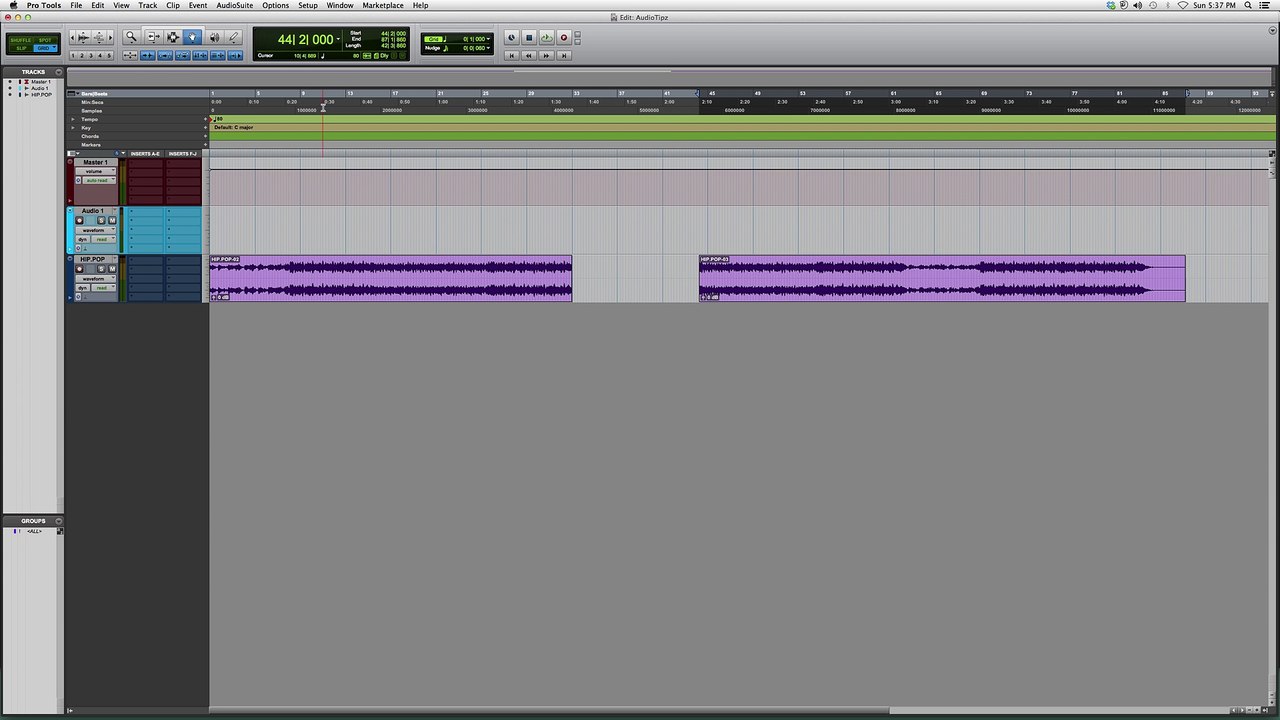Open the Track menu
The width and height of the screenshot is (1280, 720).
tap(148, 5)
